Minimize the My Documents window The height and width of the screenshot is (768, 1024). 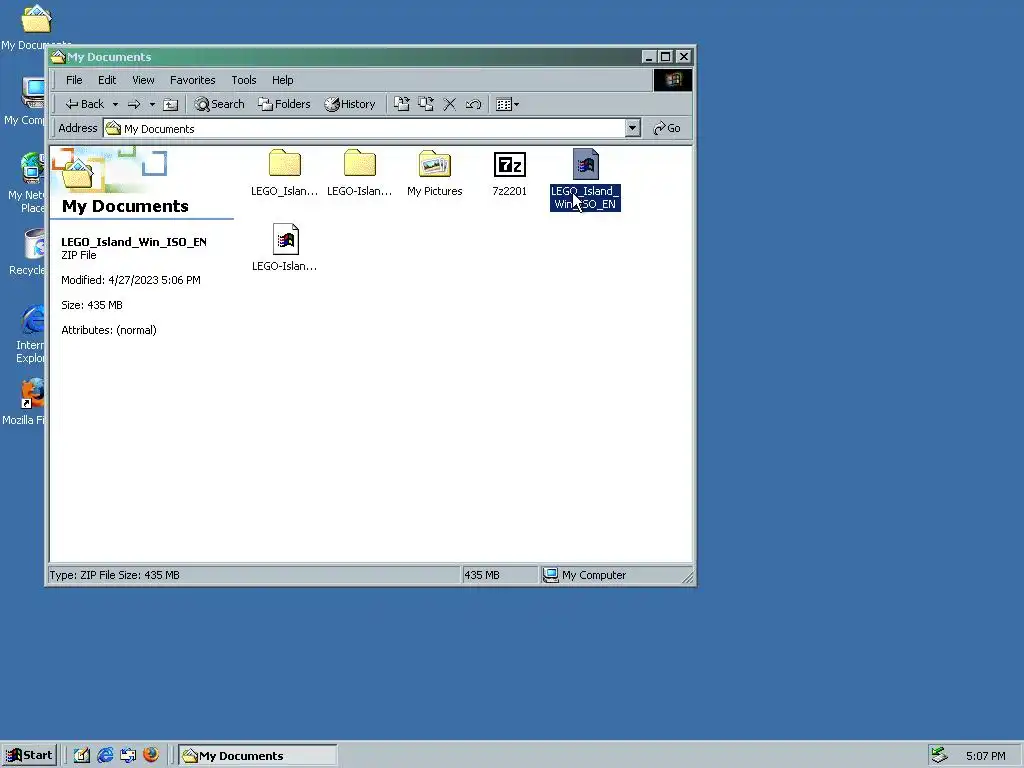648,57
